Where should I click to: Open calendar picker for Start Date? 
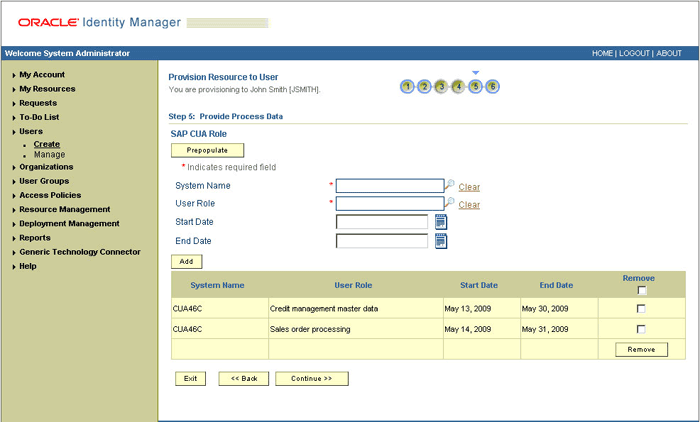coord(441,222)
